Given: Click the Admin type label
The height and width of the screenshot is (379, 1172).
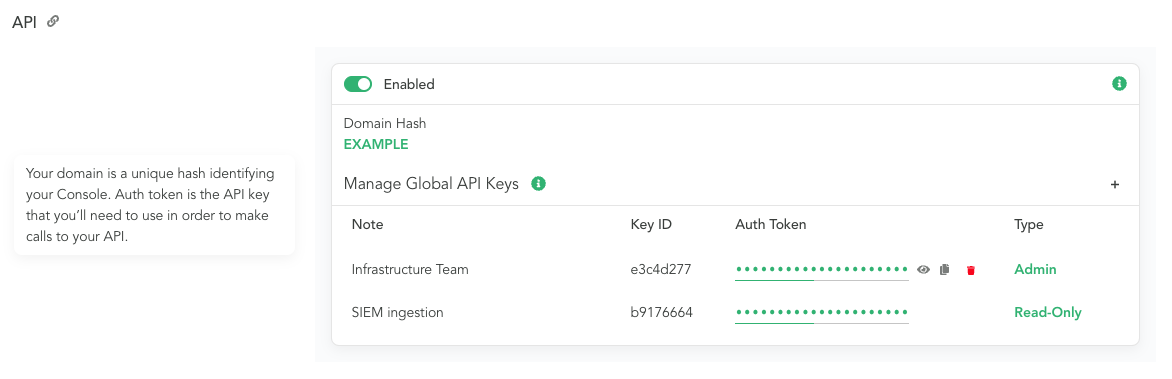Looking at the screenshot, I should click(x=1035, y=269).
